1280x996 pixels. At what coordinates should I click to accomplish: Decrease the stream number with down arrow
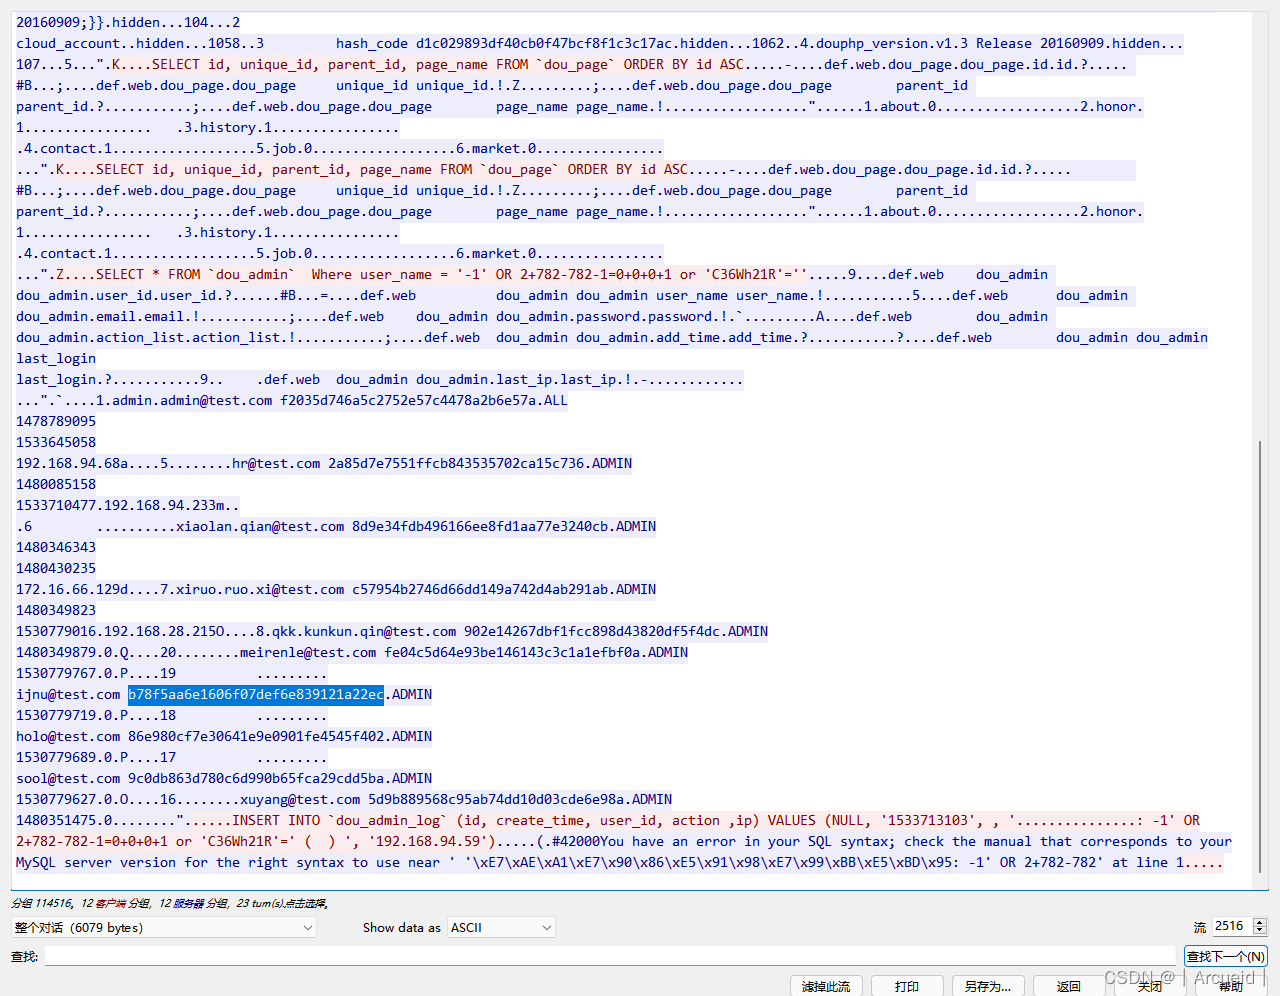[1260, 932]
